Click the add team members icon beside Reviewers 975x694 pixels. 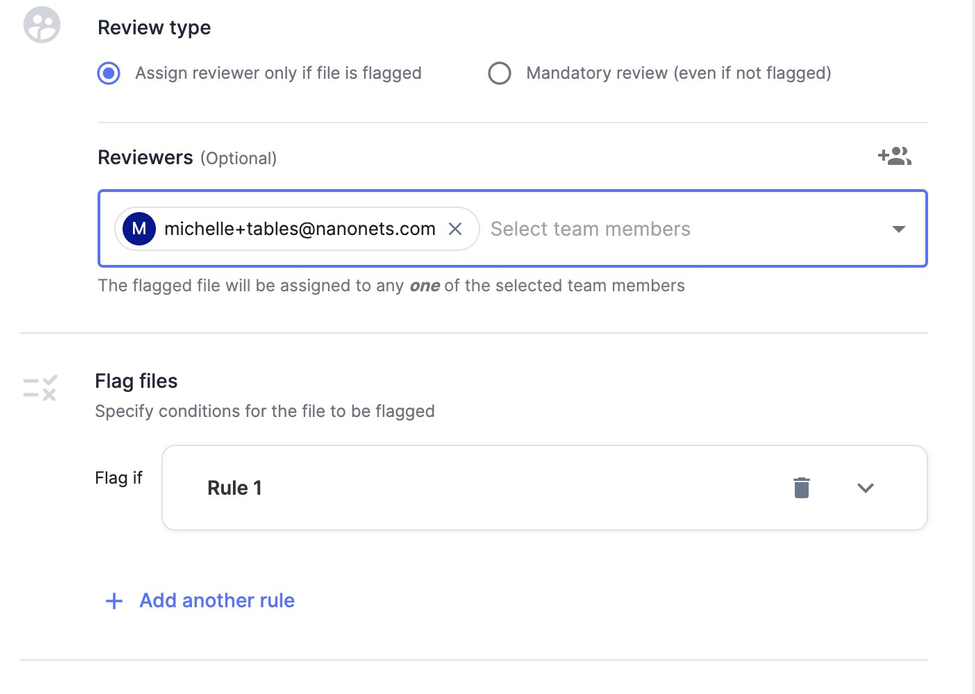coord(894,156)
